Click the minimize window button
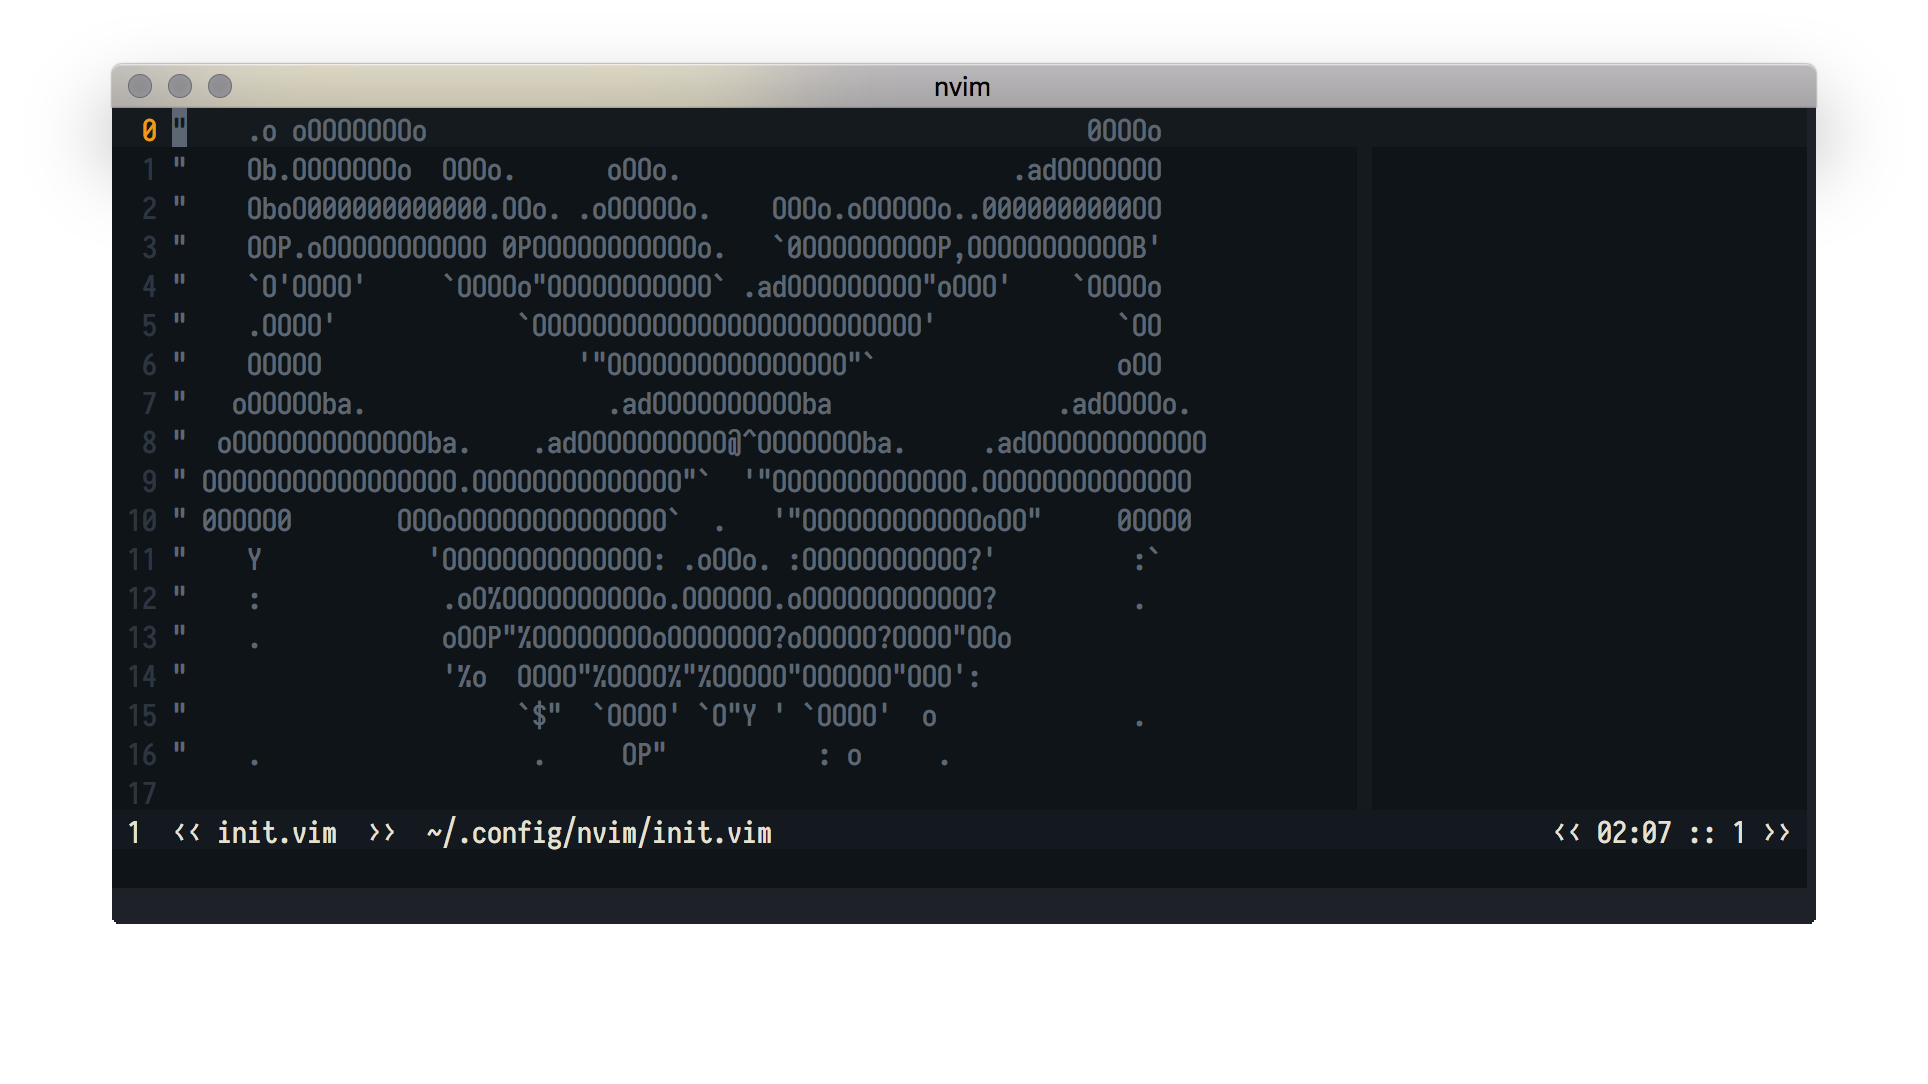Viewport: 1928px width, 1084px height. [180, 87]
